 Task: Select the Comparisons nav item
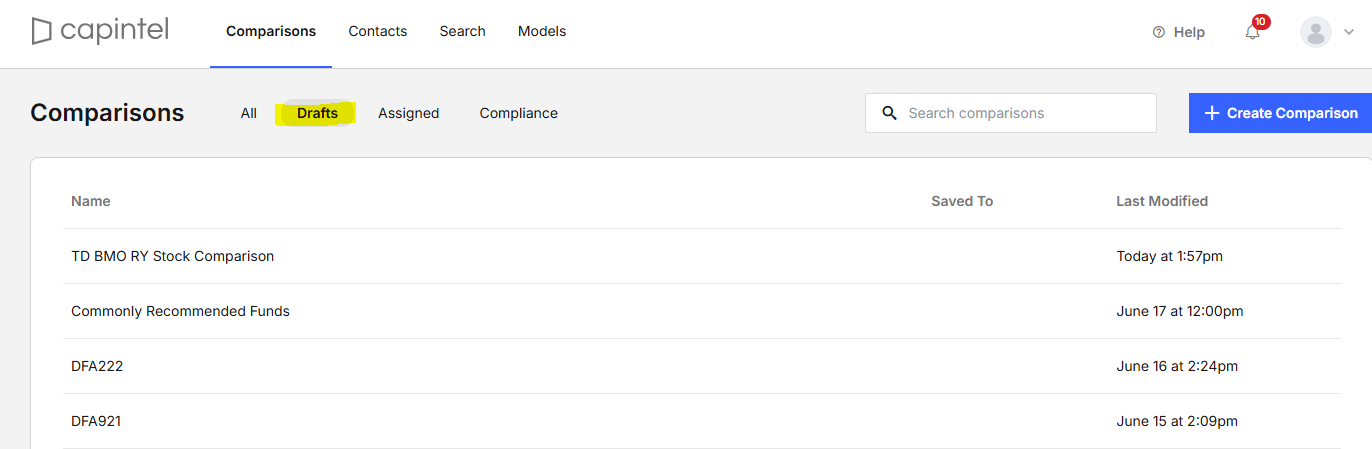coord(271,31)
